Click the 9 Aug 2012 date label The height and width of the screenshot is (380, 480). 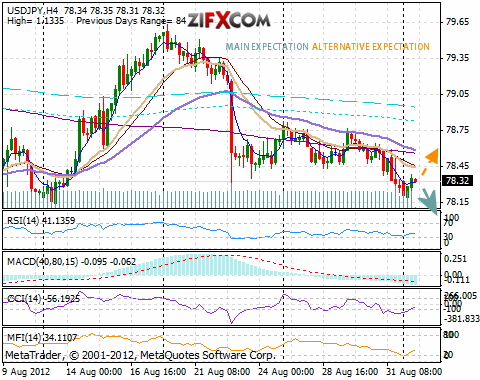pyautogui.click(x=26, y=372)
